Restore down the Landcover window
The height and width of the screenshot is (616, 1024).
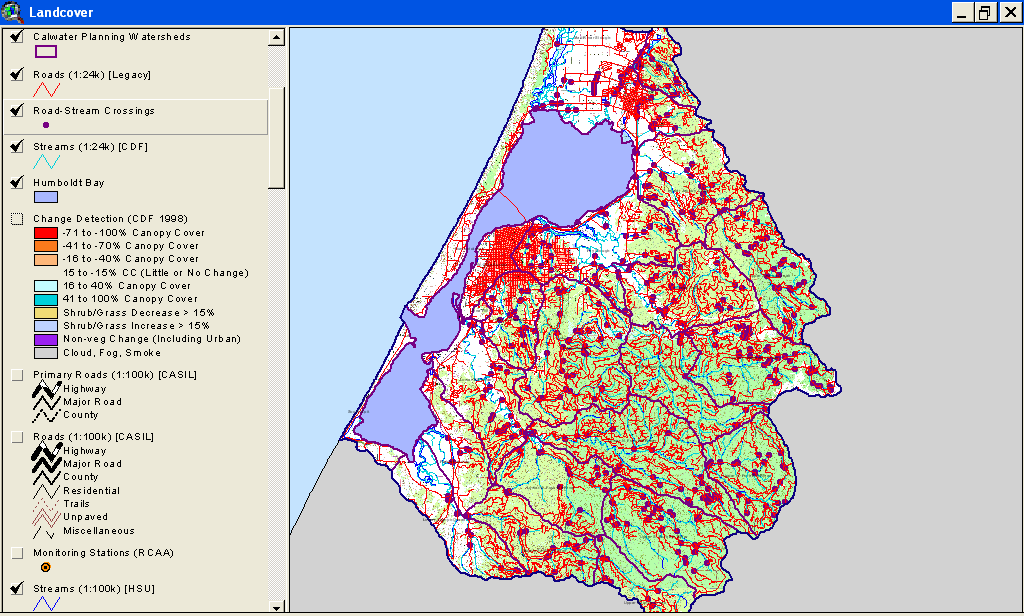[985, 12]
